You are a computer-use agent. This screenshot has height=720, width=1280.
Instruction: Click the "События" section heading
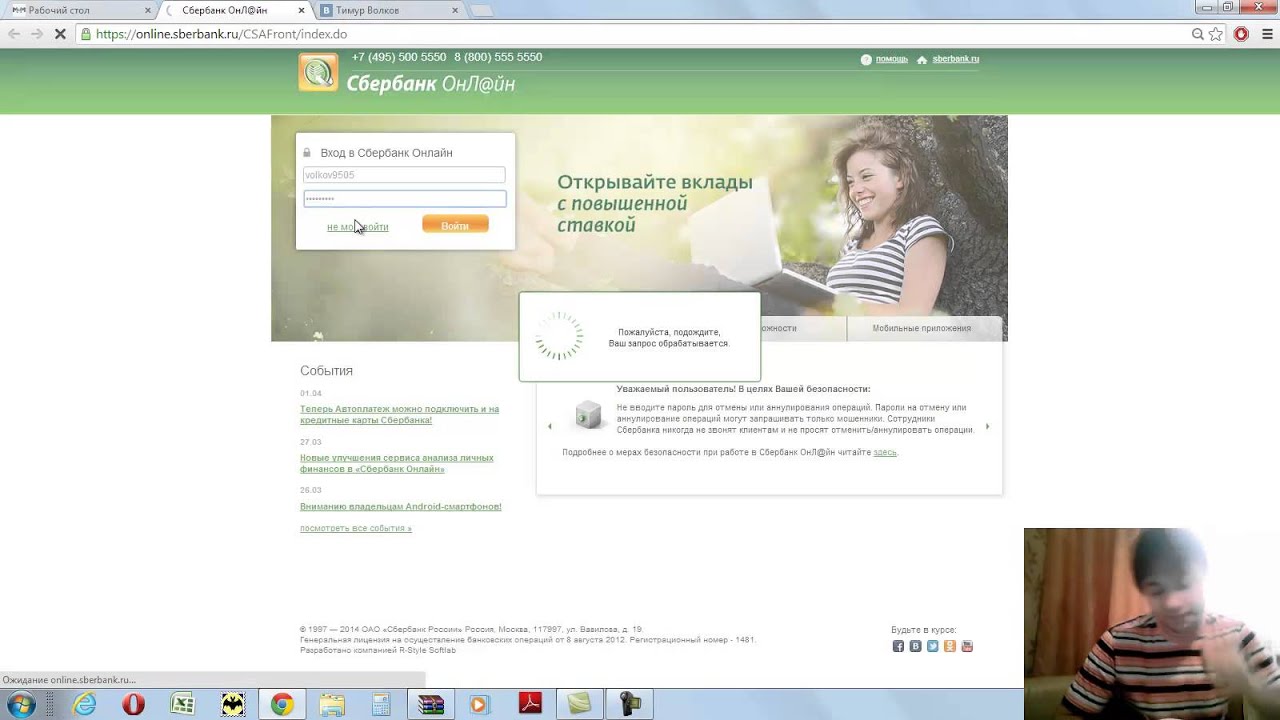click(x=326, y=371)
